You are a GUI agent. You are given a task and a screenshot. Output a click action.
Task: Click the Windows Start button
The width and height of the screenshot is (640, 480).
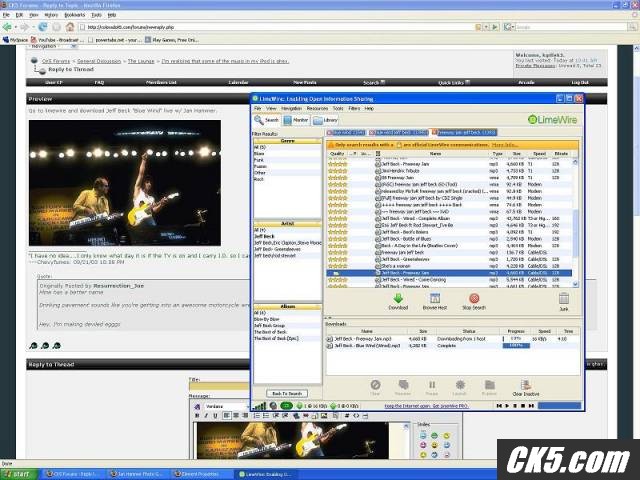coord(18,474)
